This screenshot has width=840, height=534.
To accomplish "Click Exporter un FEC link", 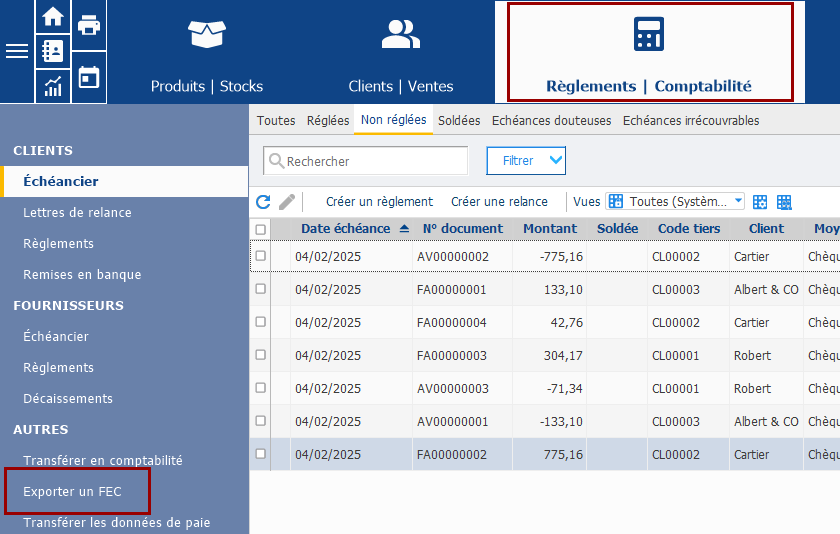I will tap(72, 492).
